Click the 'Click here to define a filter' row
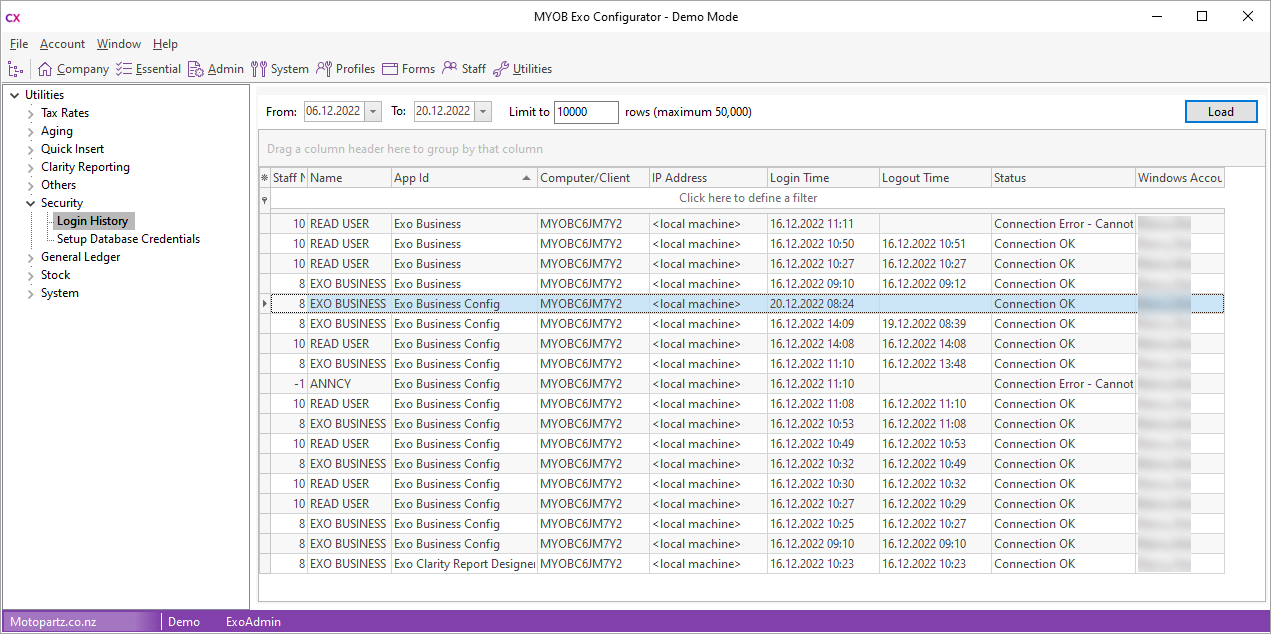Screen dimensions: 1271x634 748,198
